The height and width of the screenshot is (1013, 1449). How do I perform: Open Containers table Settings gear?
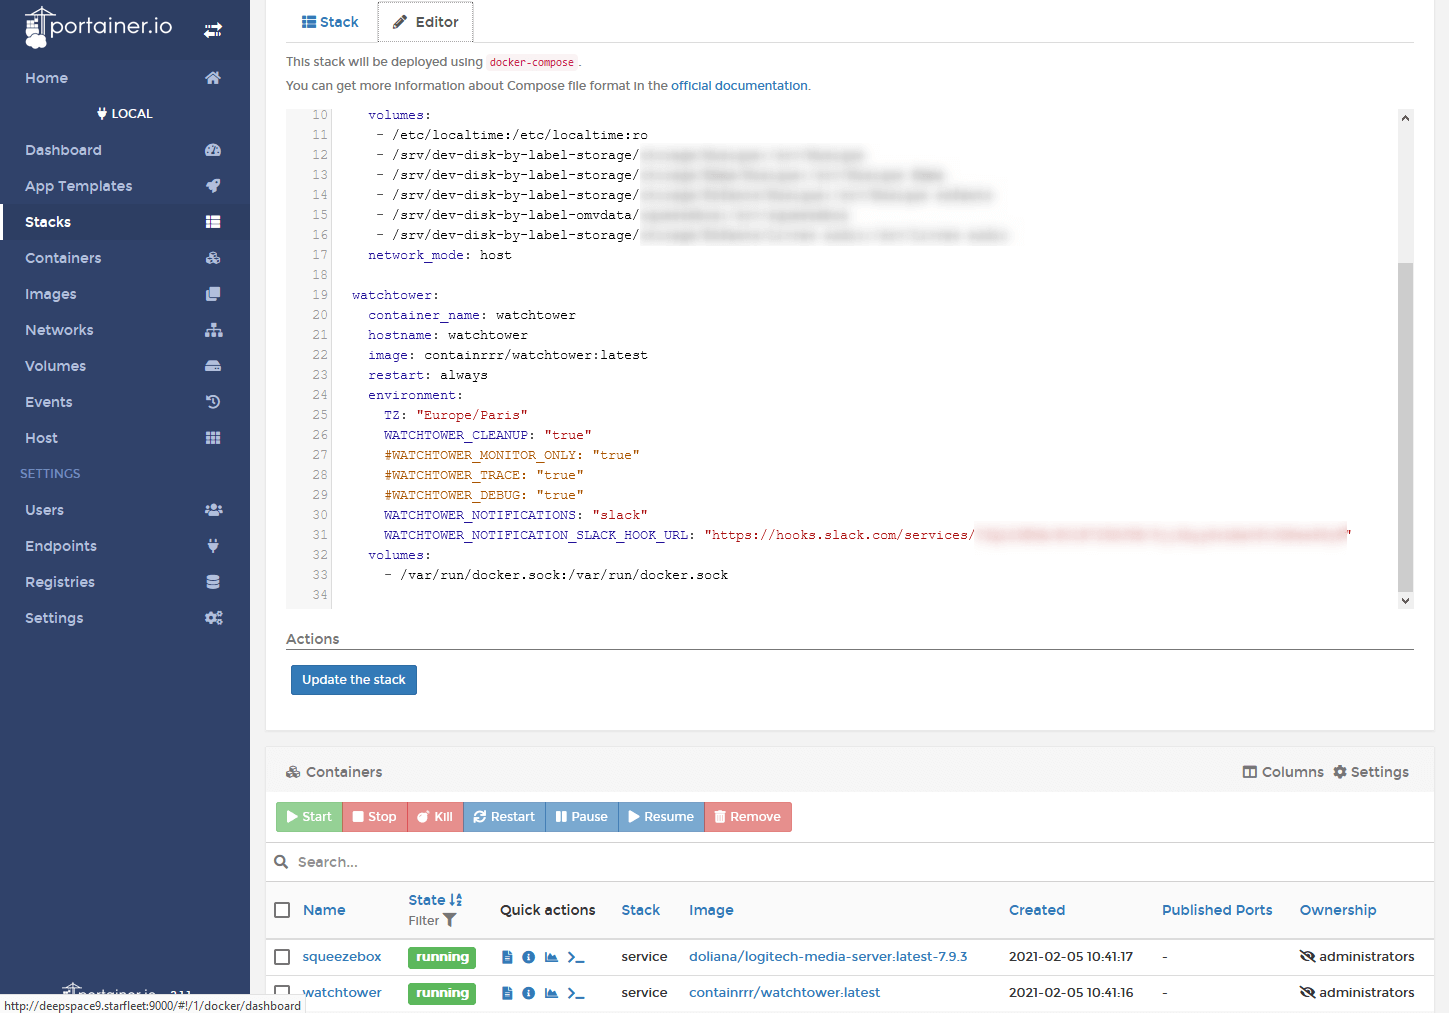(1370, 772)
